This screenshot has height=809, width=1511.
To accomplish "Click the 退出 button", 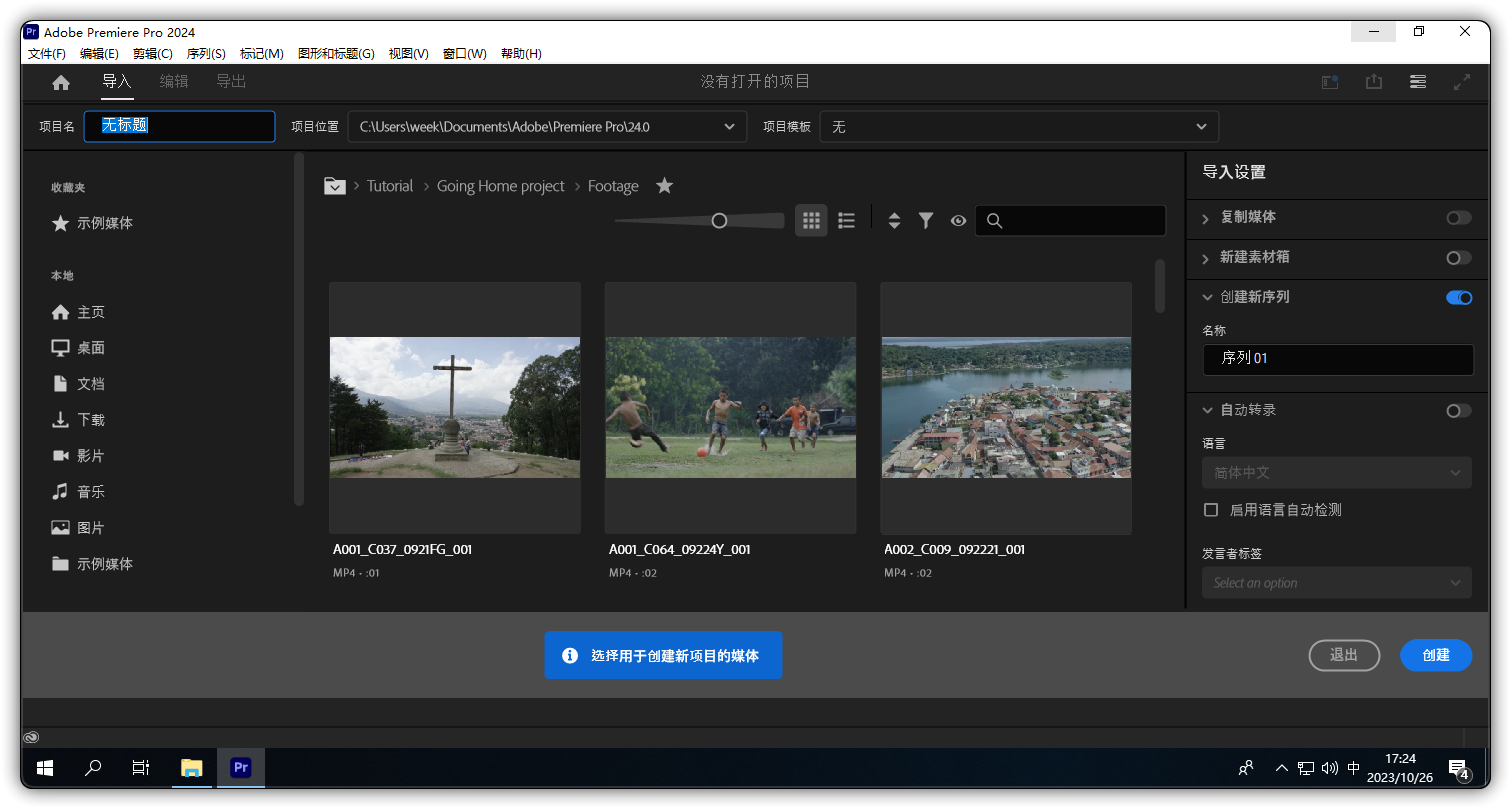I will click(1344, 655).
